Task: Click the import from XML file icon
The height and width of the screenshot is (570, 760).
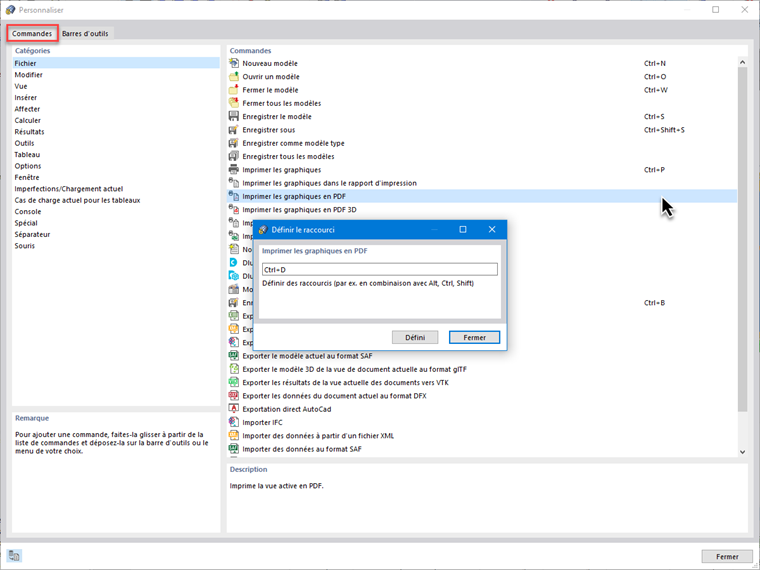Action: (234, 436)
